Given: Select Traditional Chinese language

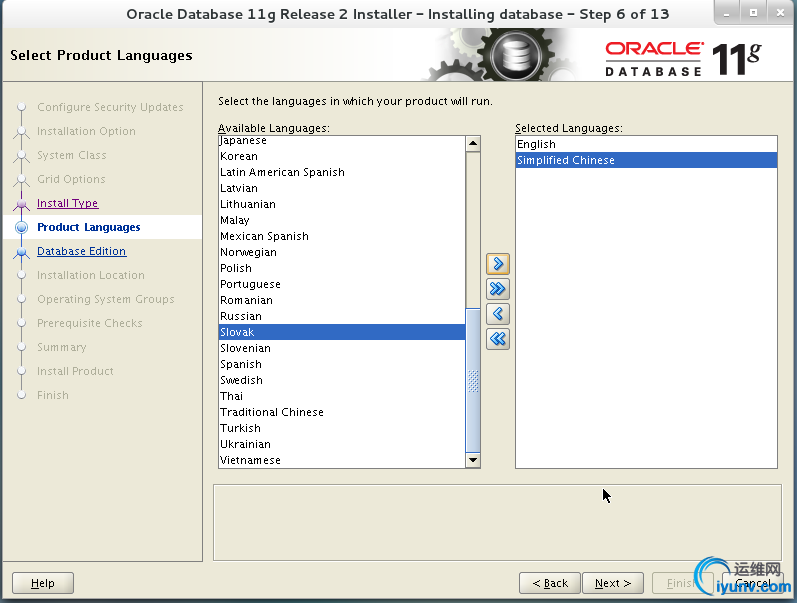Looking at the screenshot, I should pos(342,412).
